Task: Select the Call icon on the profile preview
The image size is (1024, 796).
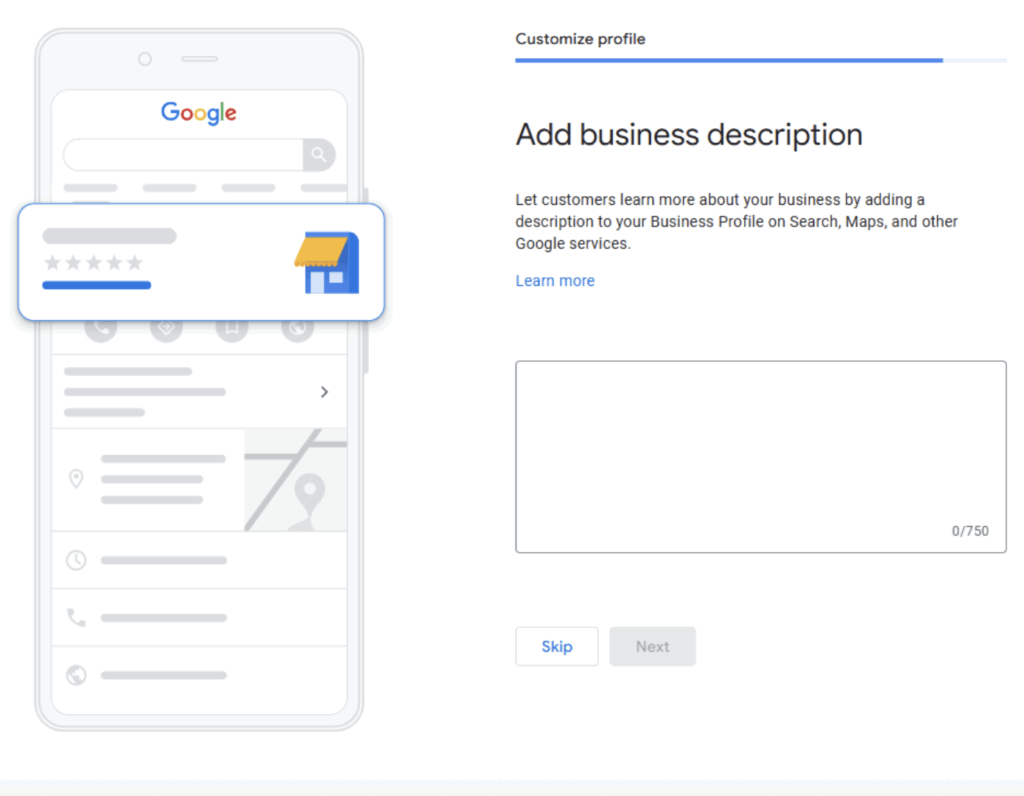Action: coord(101,327)
